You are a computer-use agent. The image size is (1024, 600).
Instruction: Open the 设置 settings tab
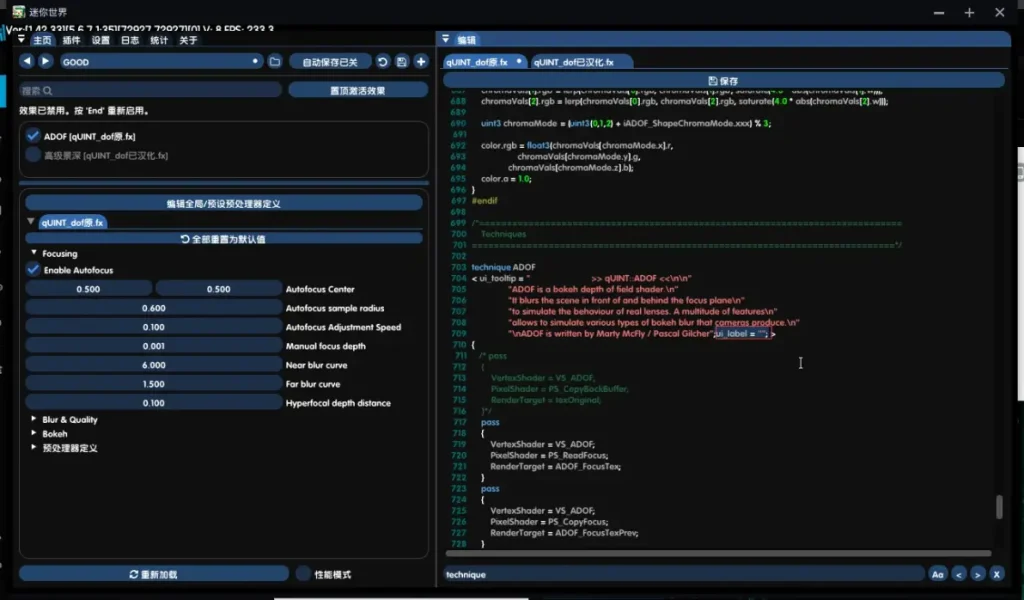101,41
